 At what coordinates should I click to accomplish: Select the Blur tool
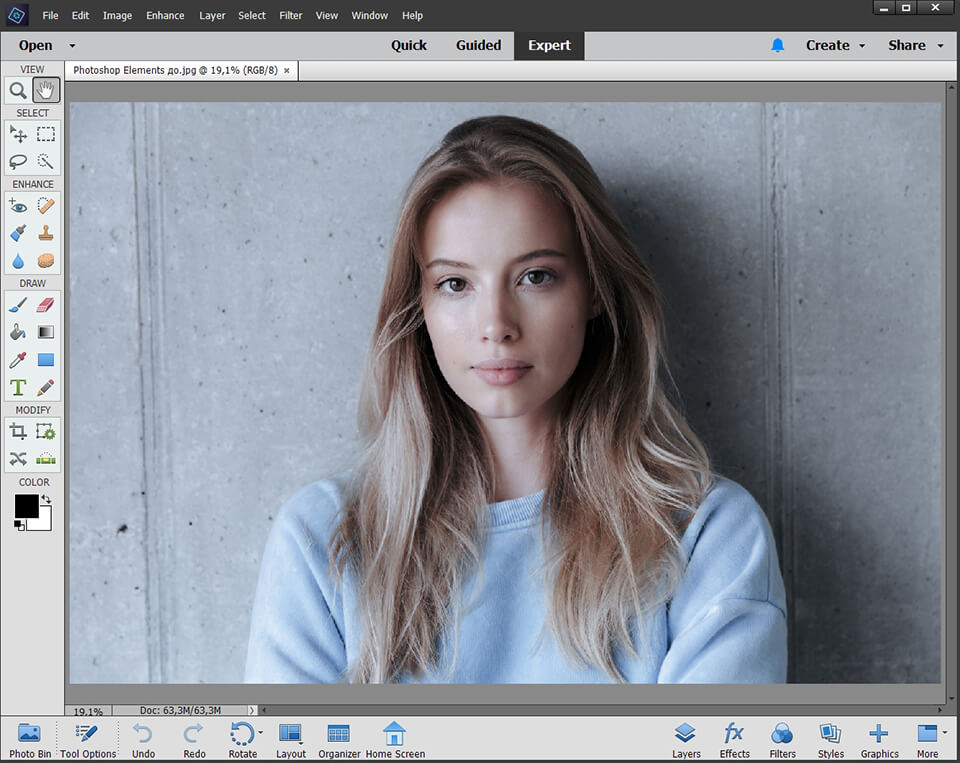pos(18,261)
